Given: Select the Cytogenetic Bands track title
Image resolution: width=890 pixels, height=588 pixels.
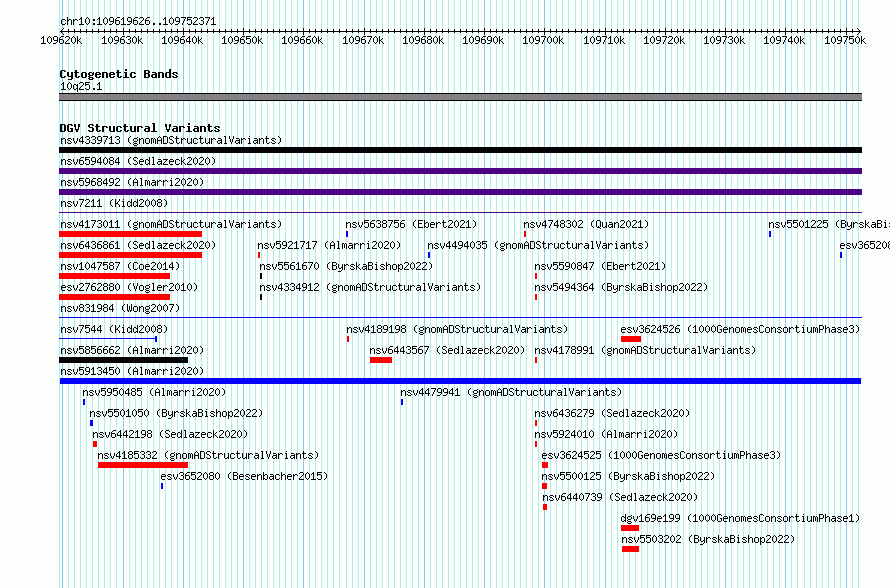Looking at the screenshot, I should [x=119, y=74].
